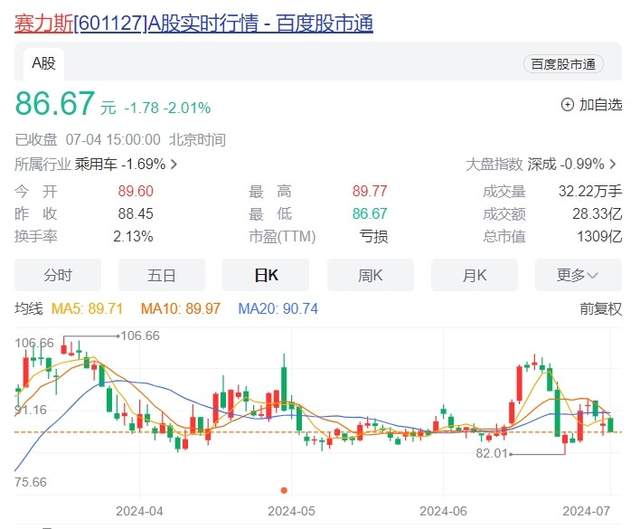The height and width of the screenshot is (529, 640).
Task: Click the 82.01 low-price callout on chart
Action: pos(491,453)
